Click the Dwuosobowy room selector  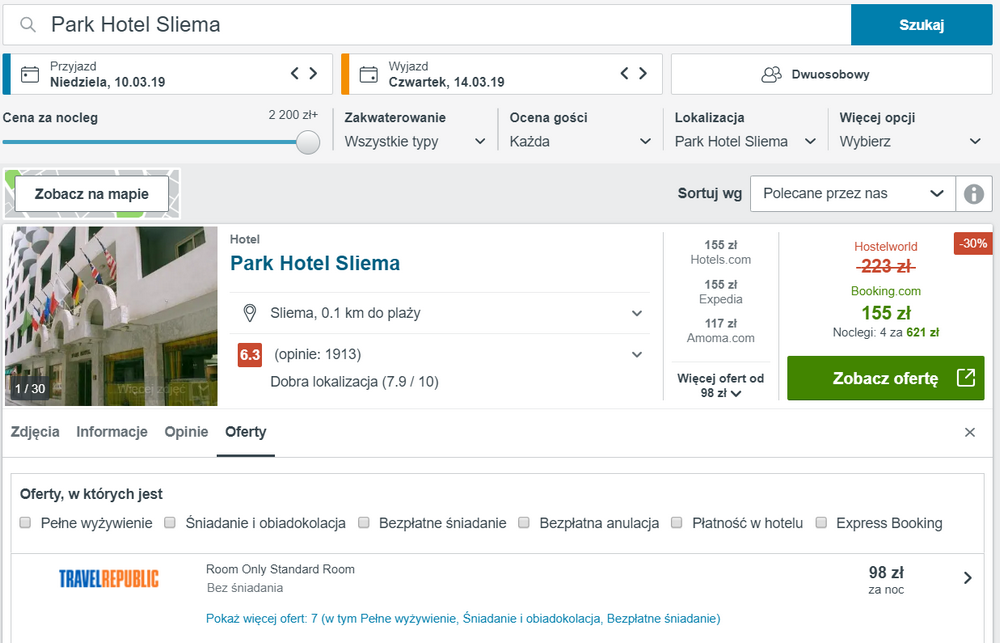click(x=832, y=75)
